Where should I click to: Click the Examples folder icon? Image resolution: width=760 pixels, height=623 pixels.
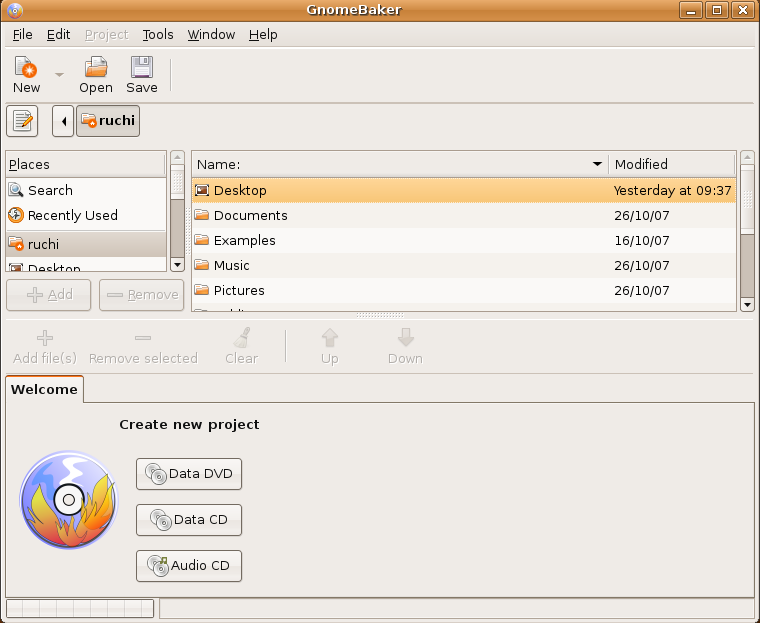point(202,240)
